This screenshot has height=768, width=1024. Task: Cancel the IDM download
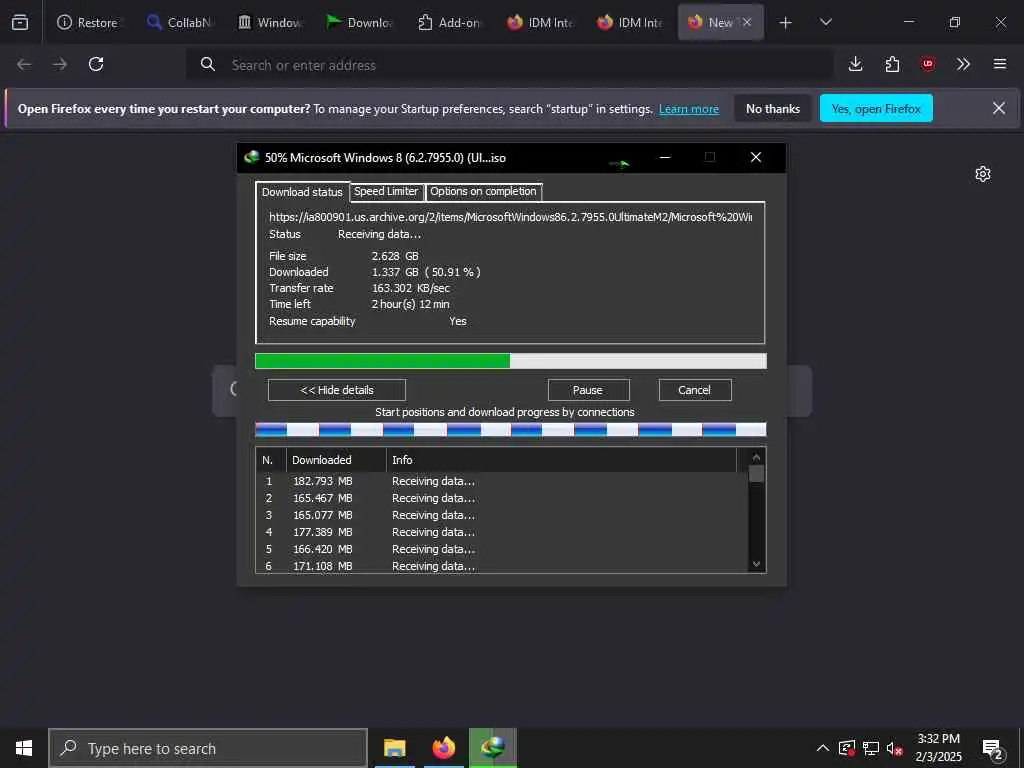click(x=695, y=390)
